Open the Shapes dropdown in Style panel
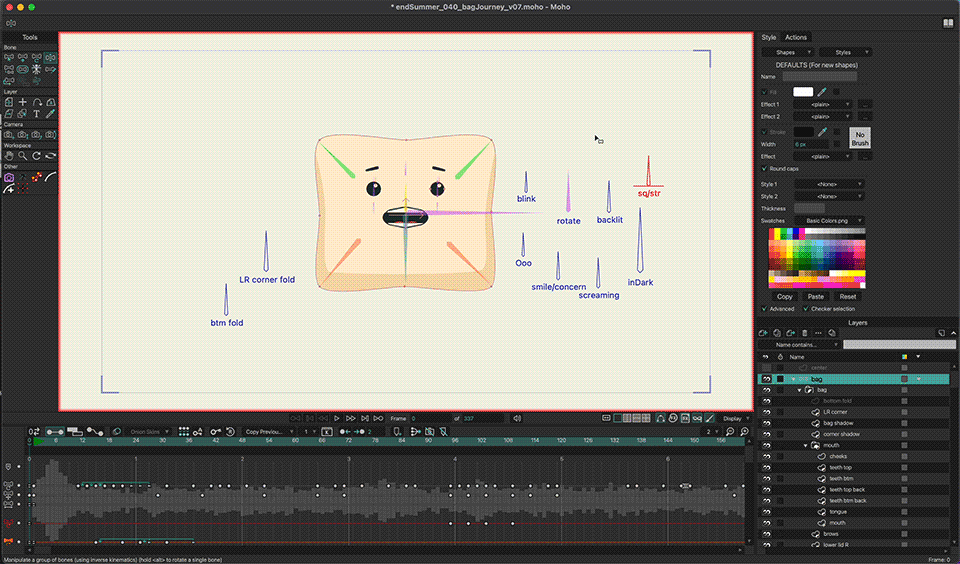The width and height of the screenshot is (960, 564). (787, 52)
